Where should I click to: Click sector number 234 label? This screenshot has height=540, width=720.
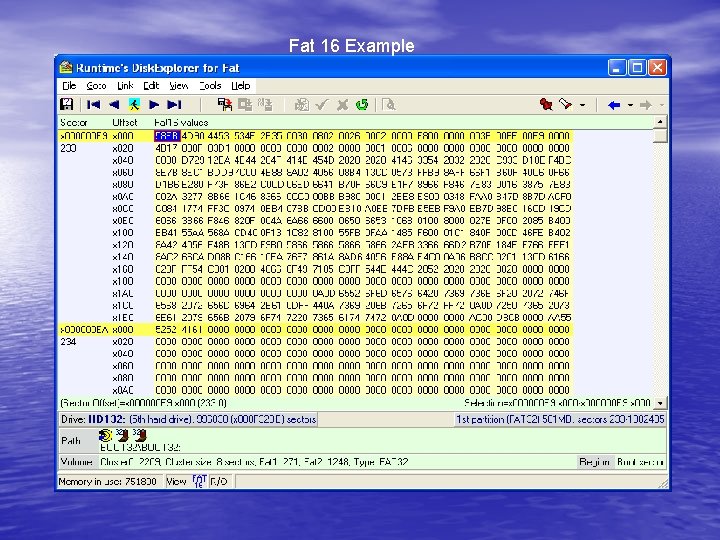[x=68, y=342]
